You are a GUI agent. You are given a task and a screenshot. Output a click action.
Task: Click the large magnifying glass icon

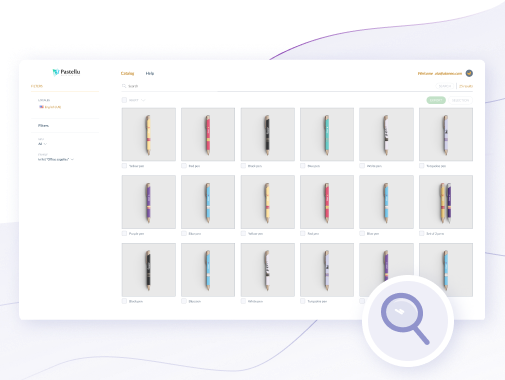pyautogui.click(x=405, y=318)
